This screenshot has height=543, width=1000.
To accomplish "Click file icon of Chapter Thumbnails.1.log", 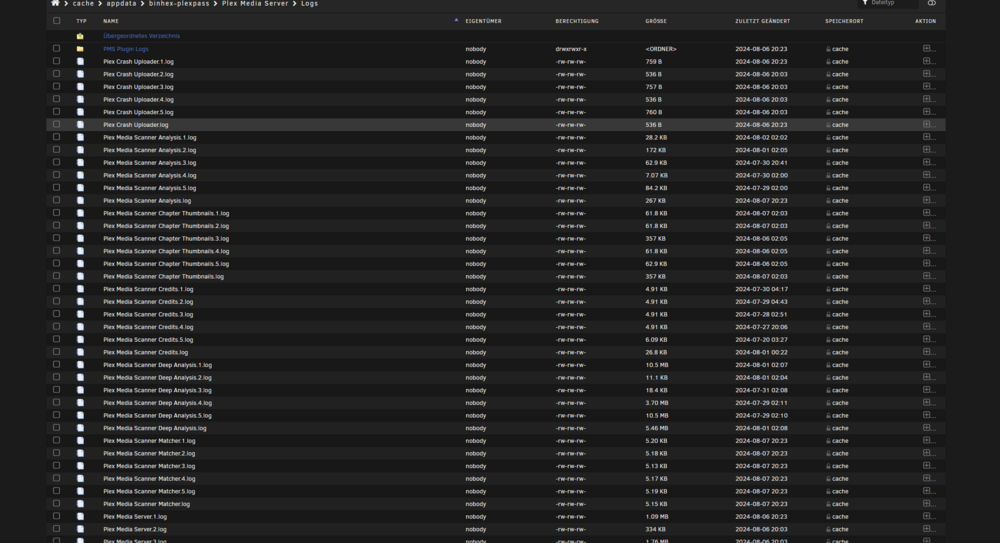I will [80, 213].
